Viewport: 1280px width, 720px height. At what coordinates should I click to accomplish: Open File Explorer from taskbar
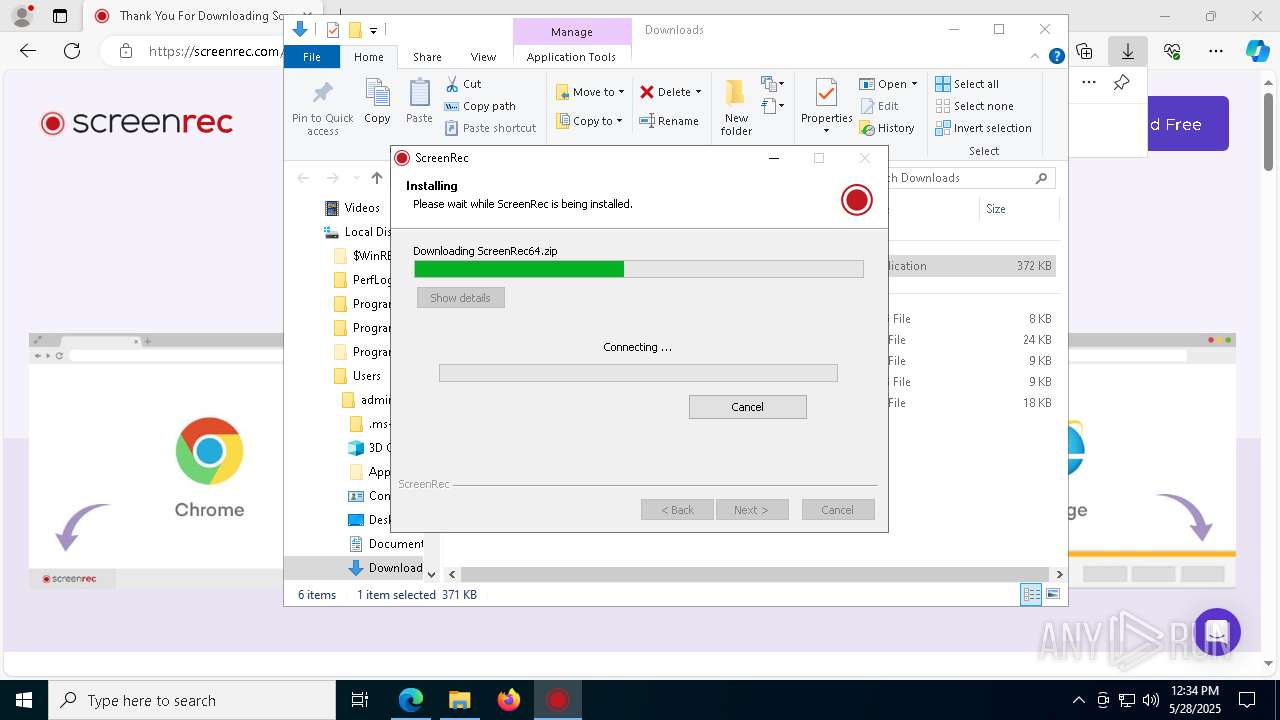(460, 700)
